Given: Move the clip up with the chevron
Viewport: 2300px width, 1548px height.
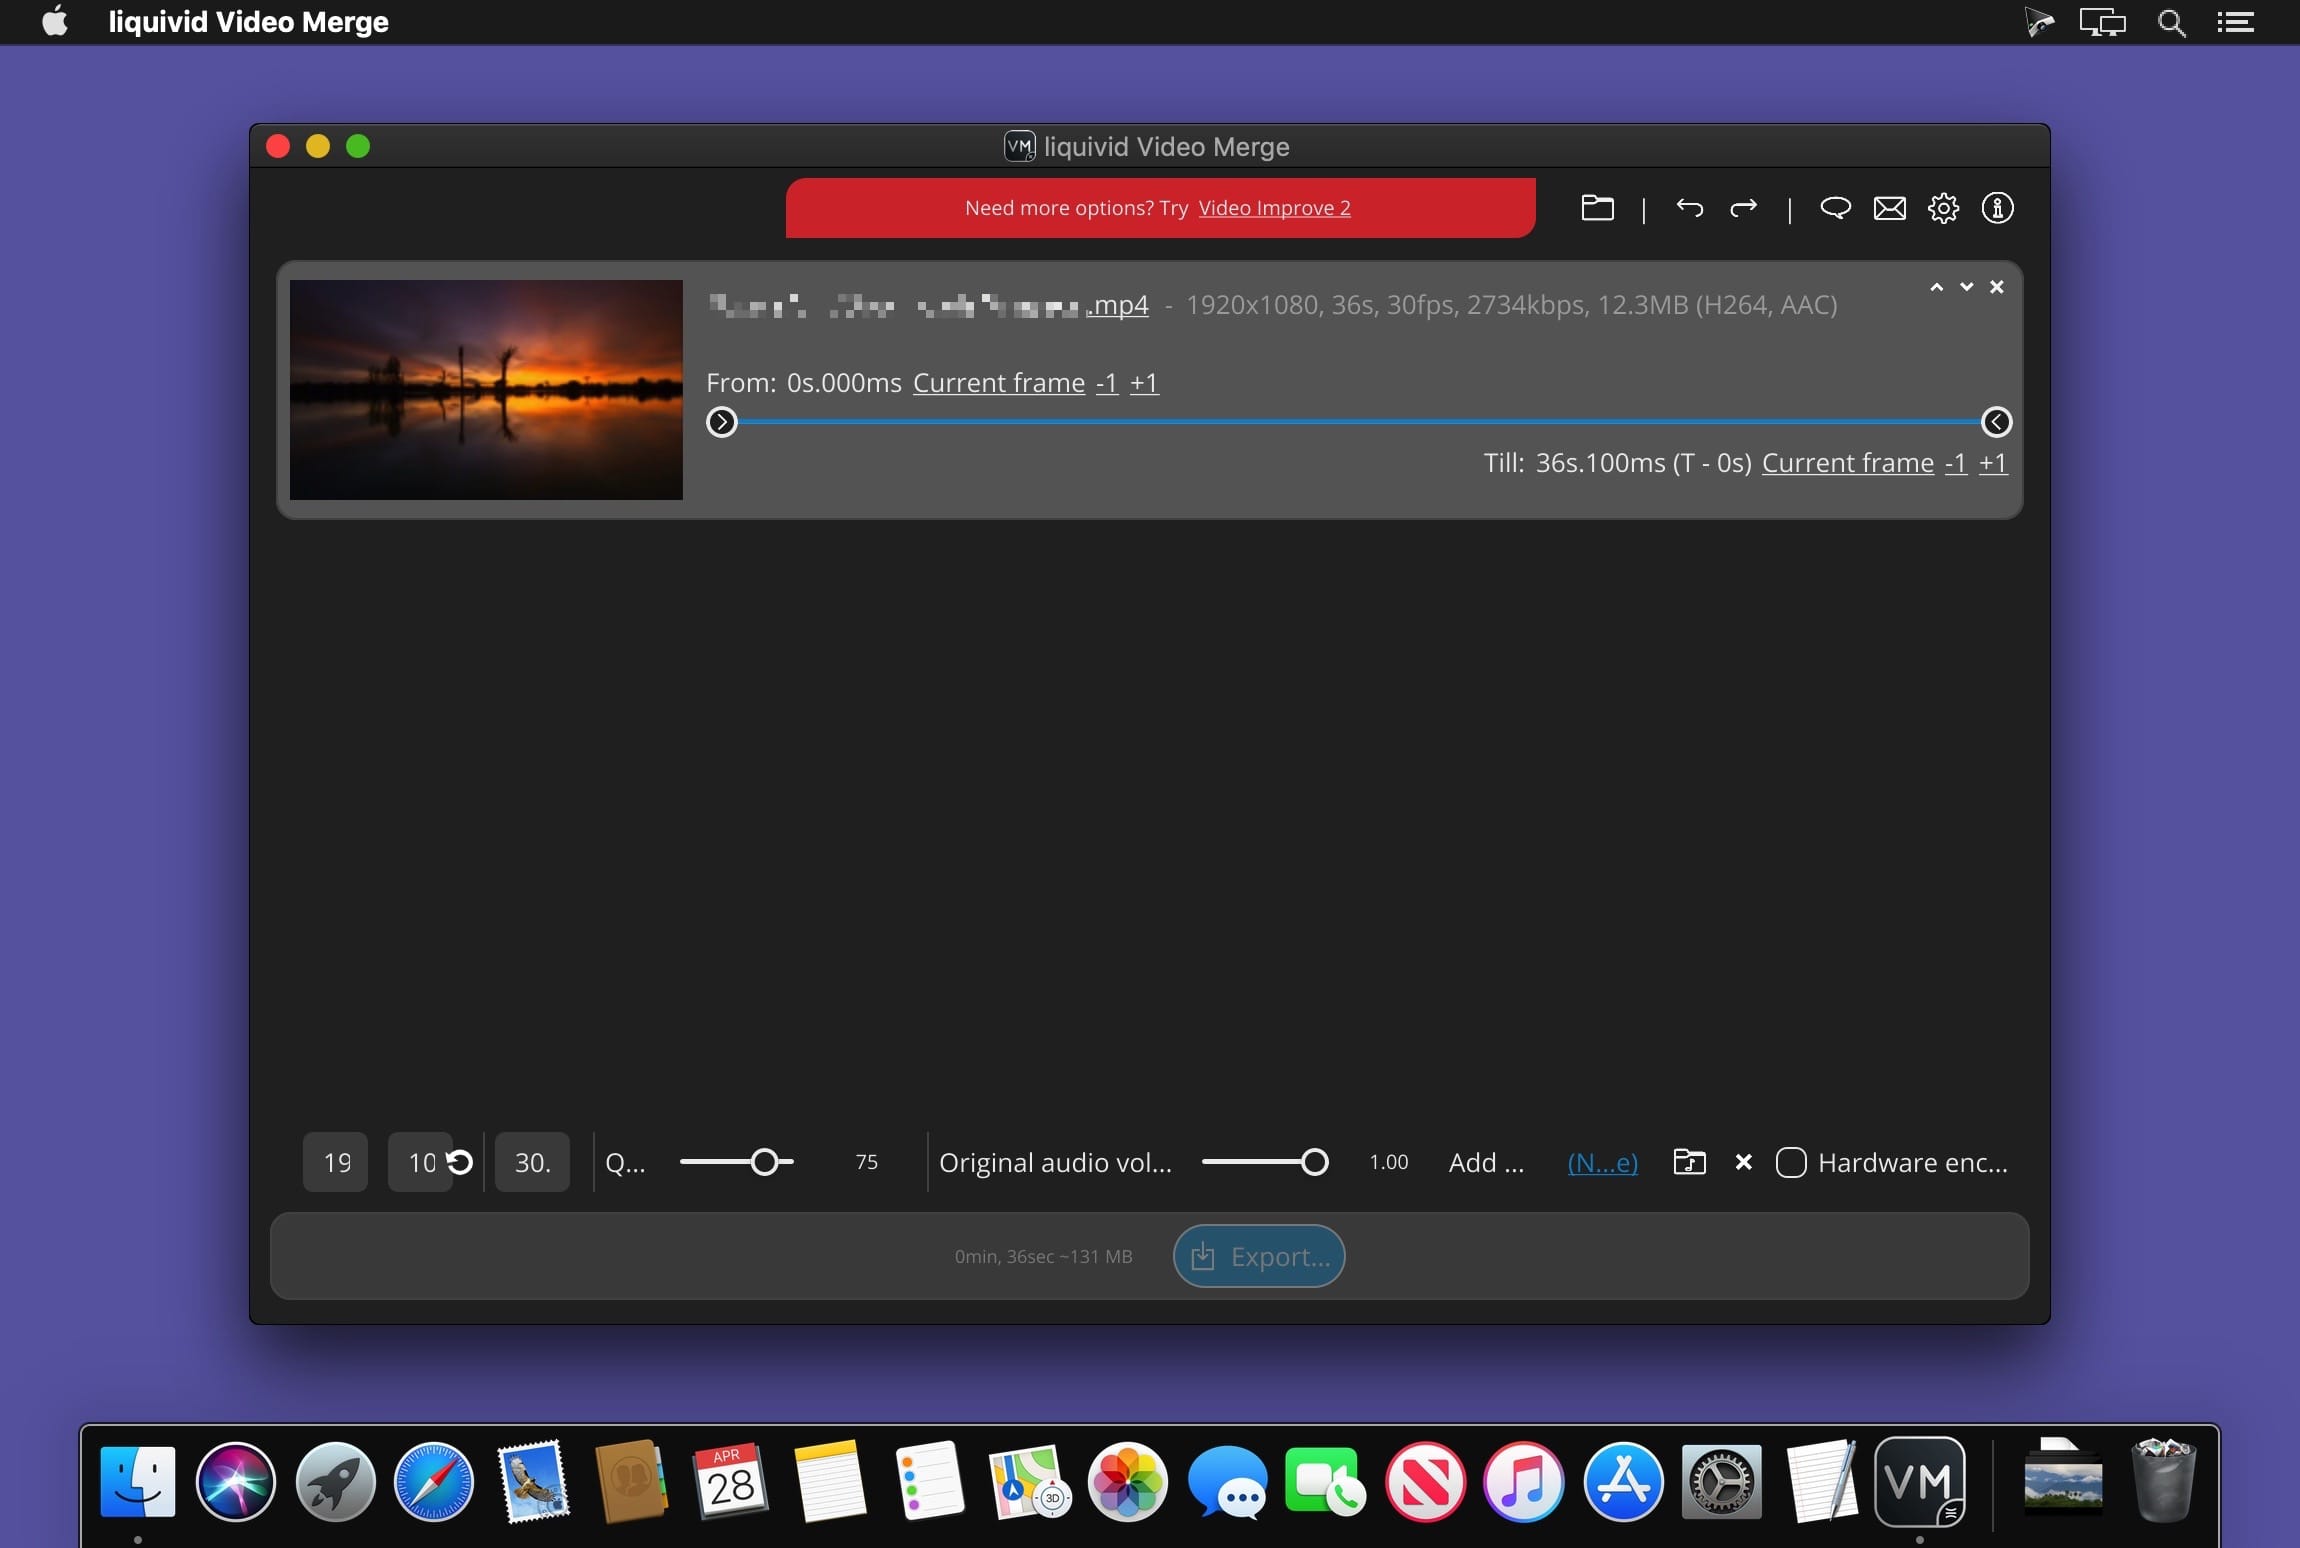Looking at the screenshot, I should tap(1936, 287).
